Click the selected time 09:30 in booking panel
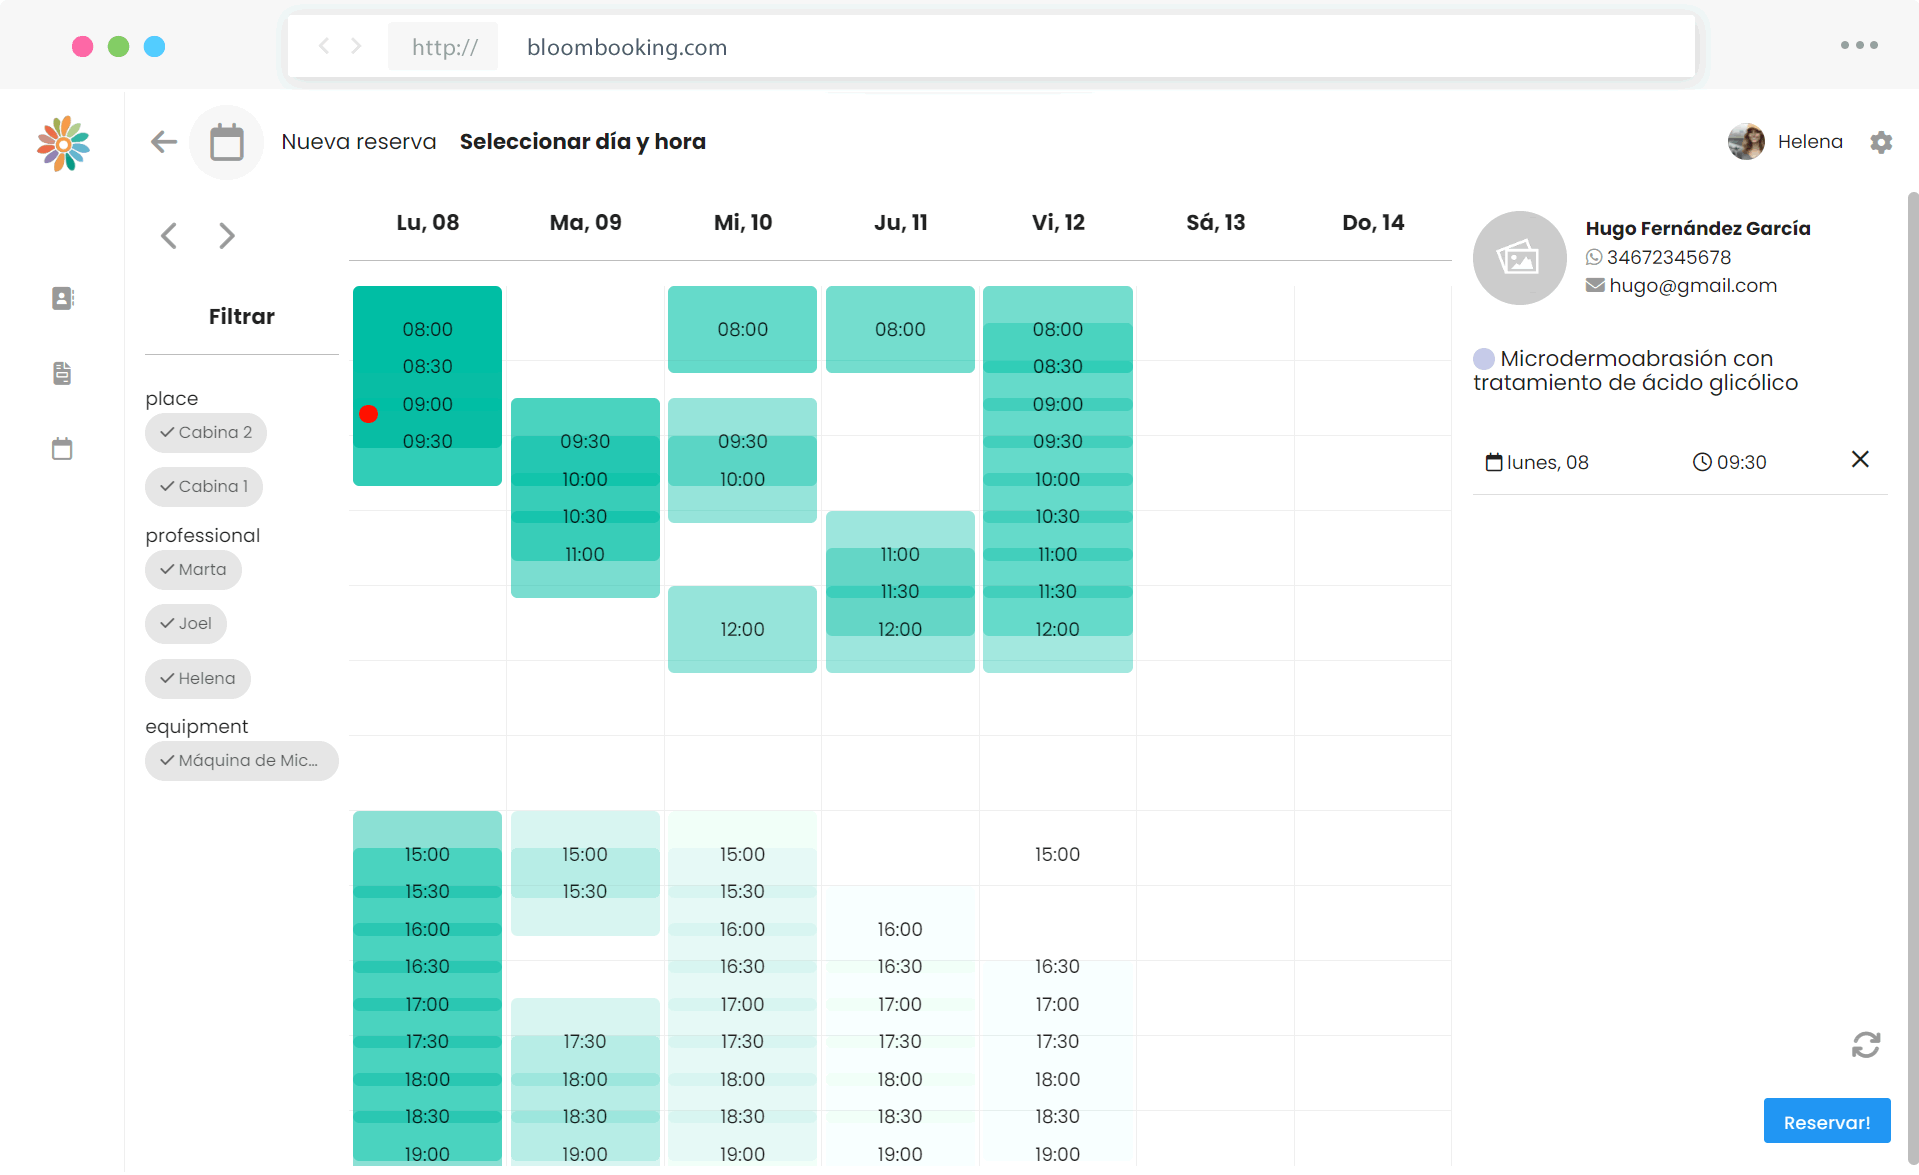Viewport: 1919px width, 1175px height. point(1730,462)
